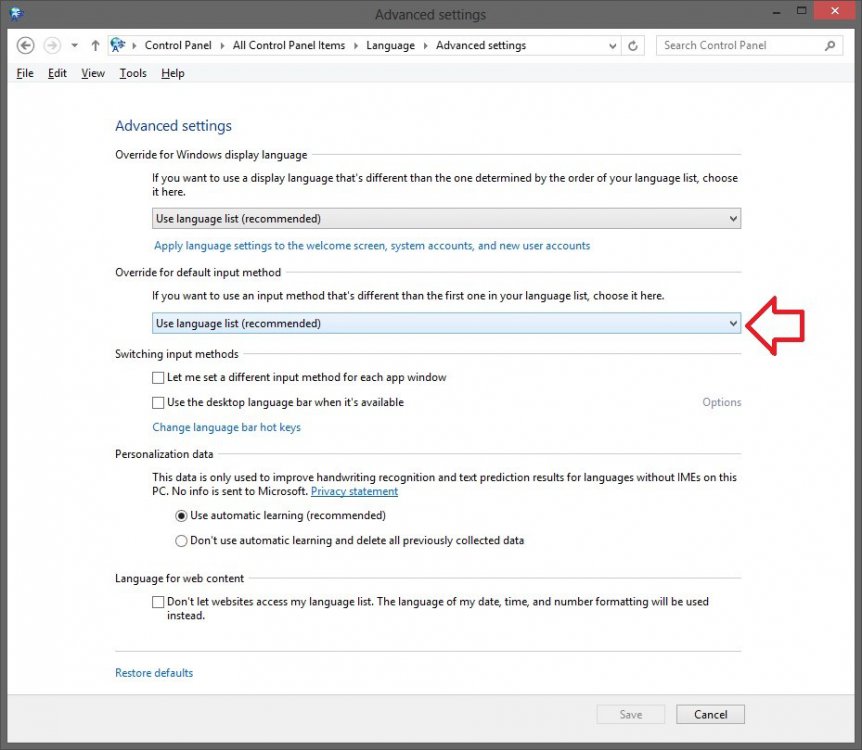The image size is (862, 750).
Task: Click the Language icon in the address bar
Action: click(x=117, y=45)
